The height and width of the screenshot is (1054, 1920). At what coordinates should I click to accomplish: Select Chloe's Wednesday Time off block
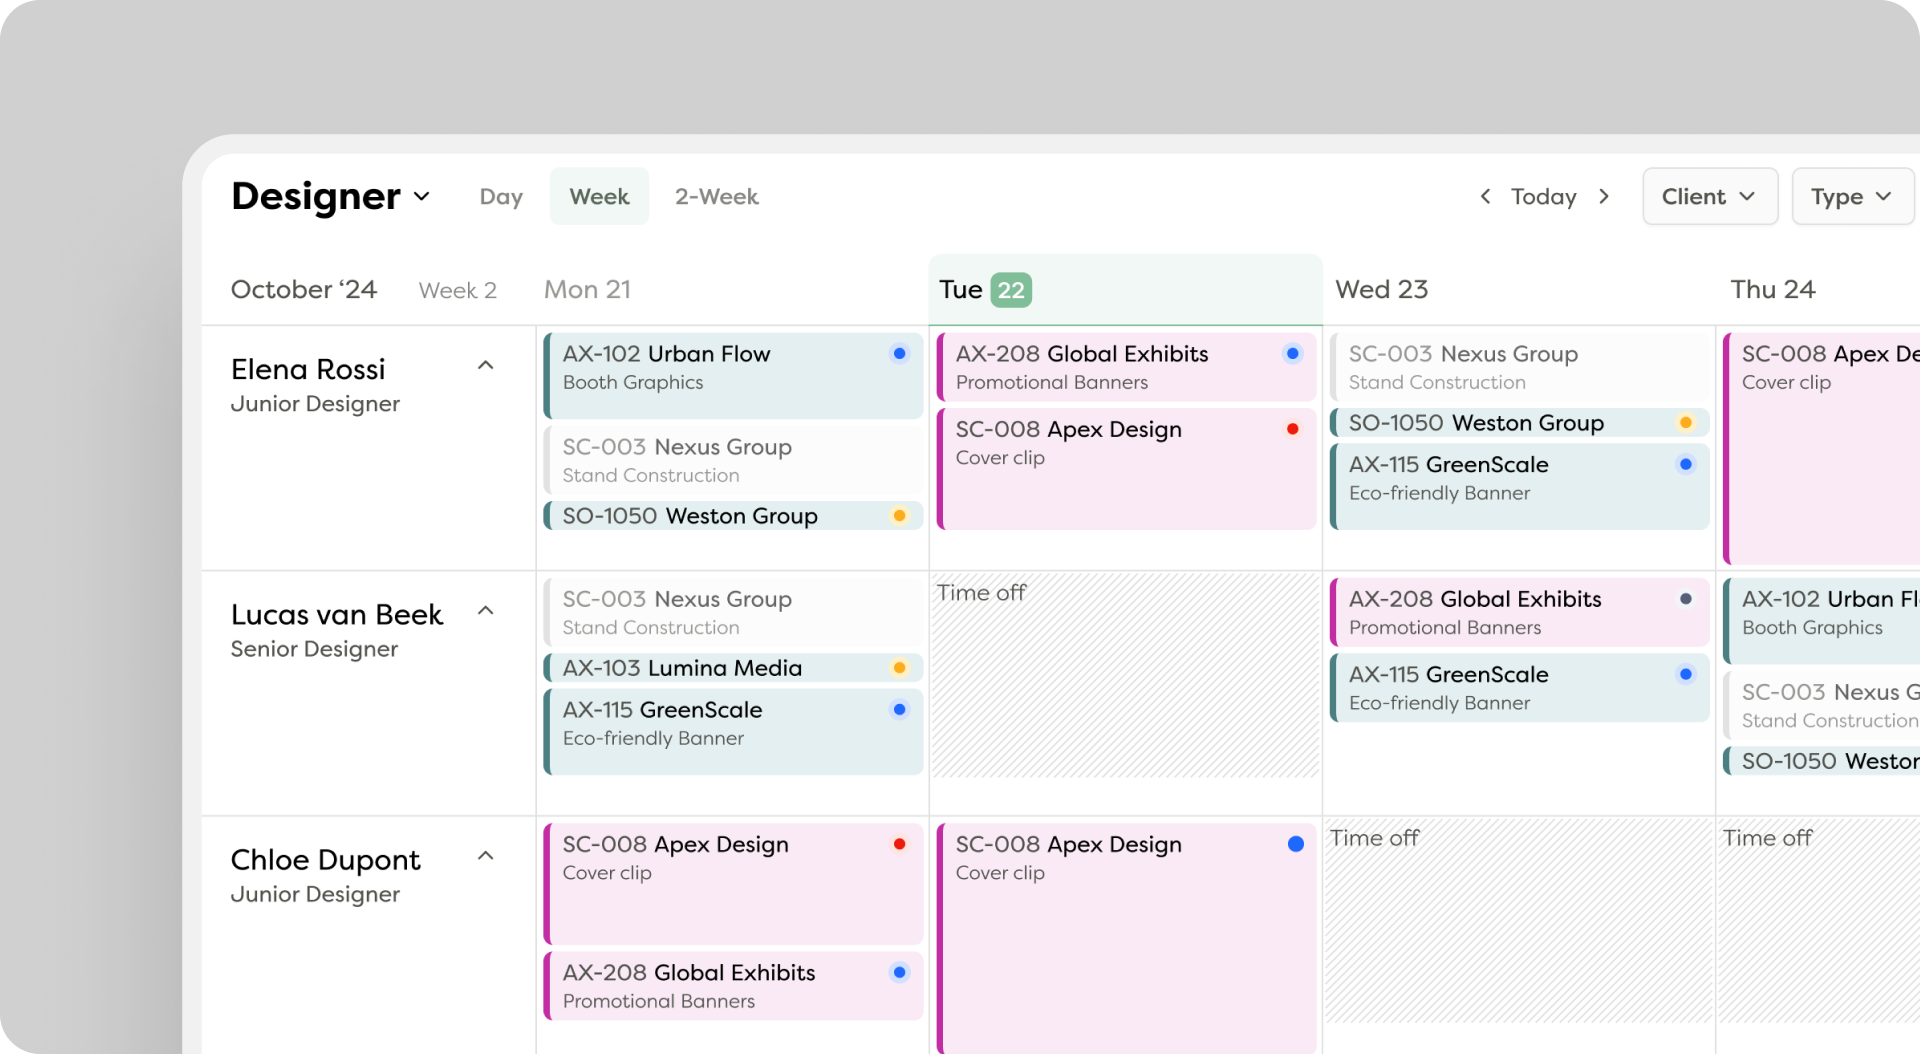pyautogui.click(x=1519, y=920)
